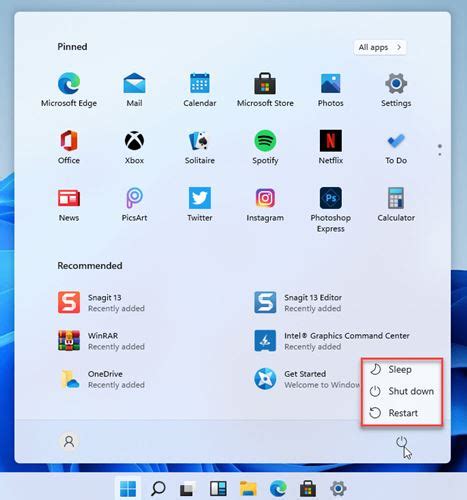This screenshot has width=467, height=500.
Task: Open the News app
Action: tap(69, 204)
